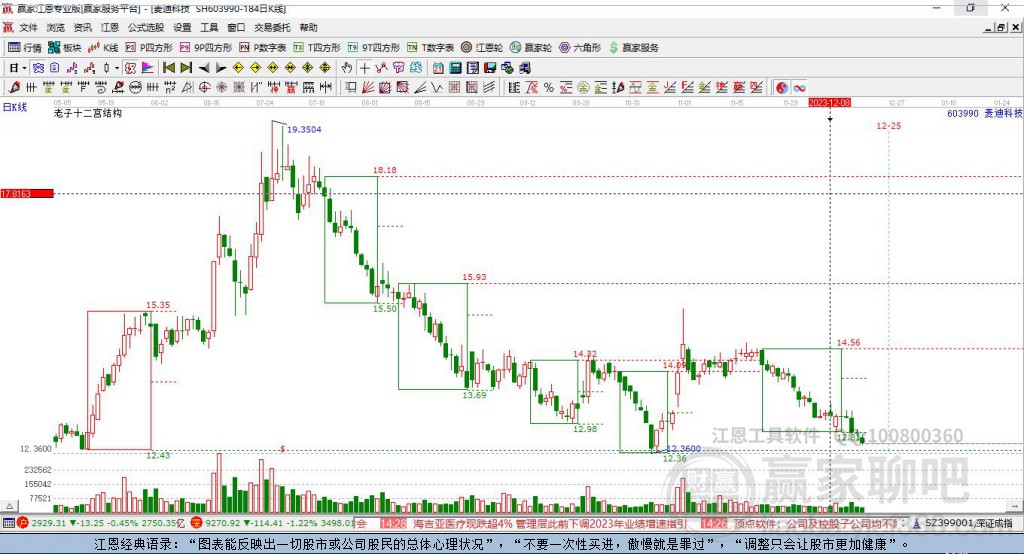Screen dimensions: 1024x554
Task: Toggle the crosshair cursor tool
Action: pyautogui.click(x=364, y=68)
